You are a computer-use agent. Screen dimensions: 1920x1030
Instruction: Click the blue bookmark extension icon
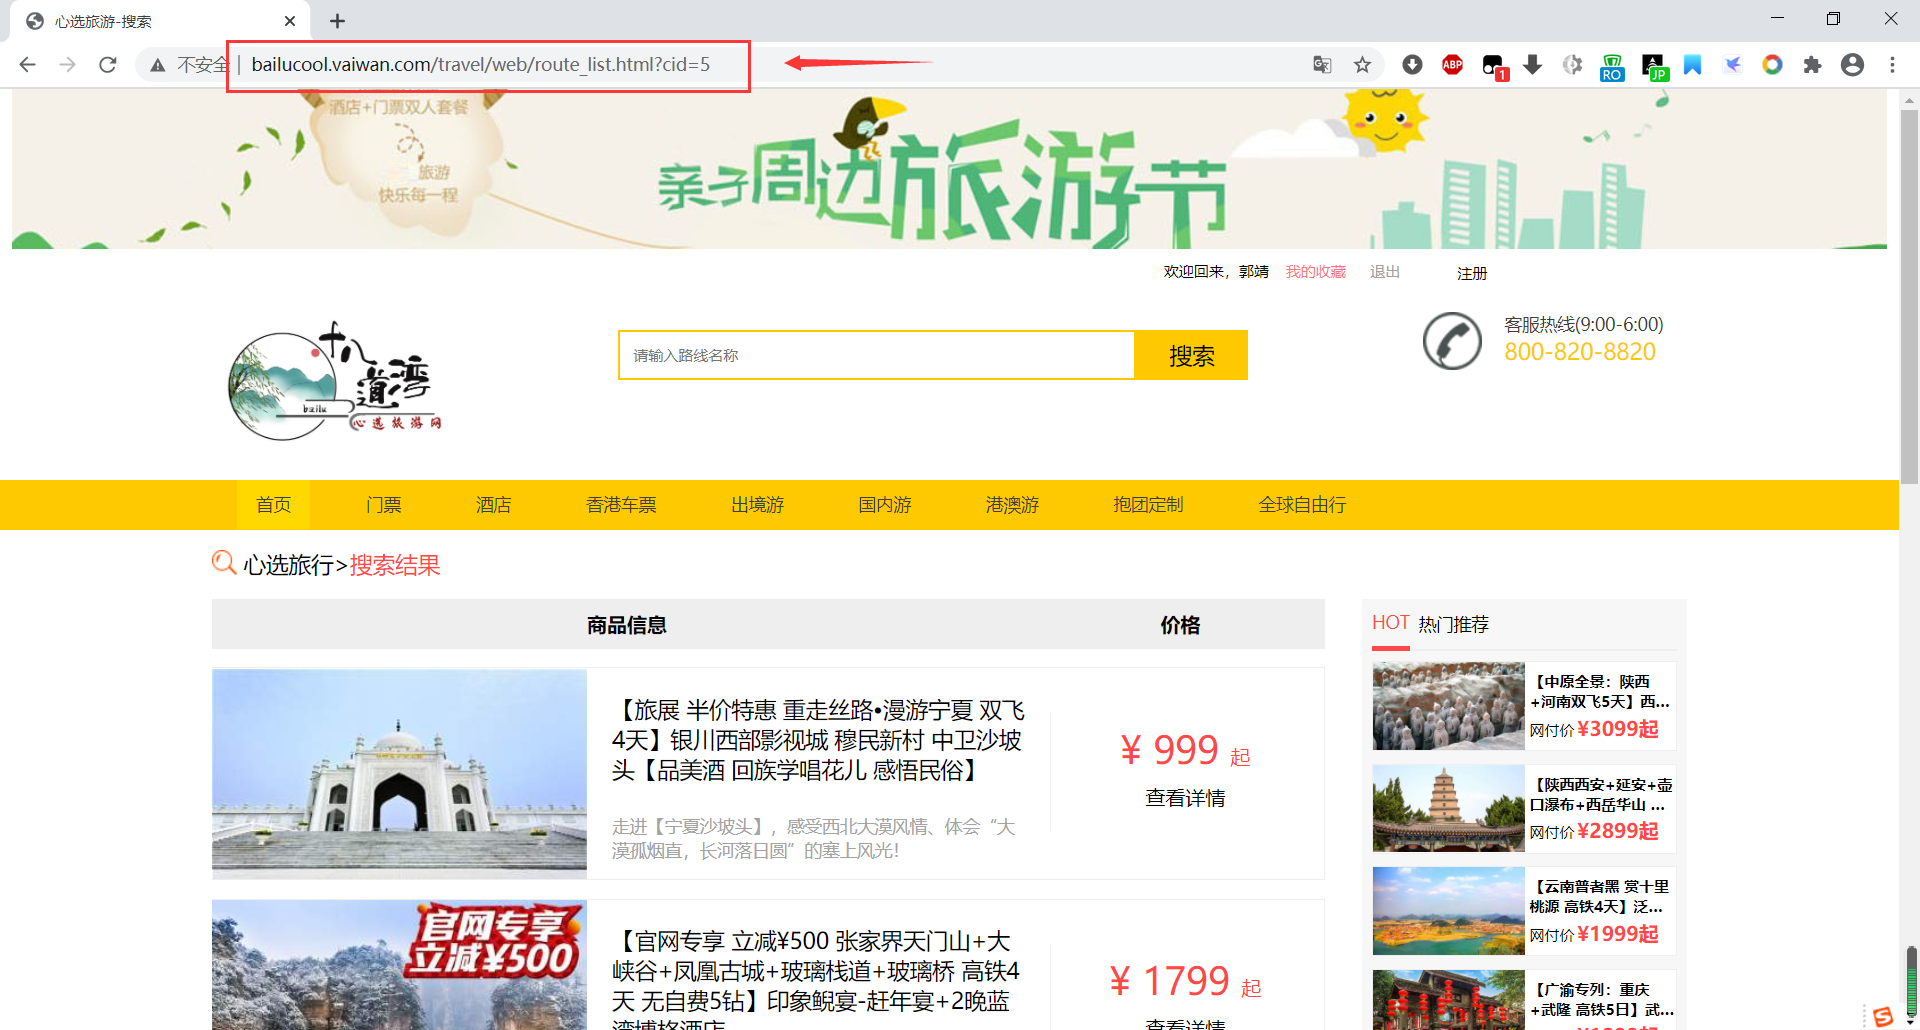(x=1693, y=64)
